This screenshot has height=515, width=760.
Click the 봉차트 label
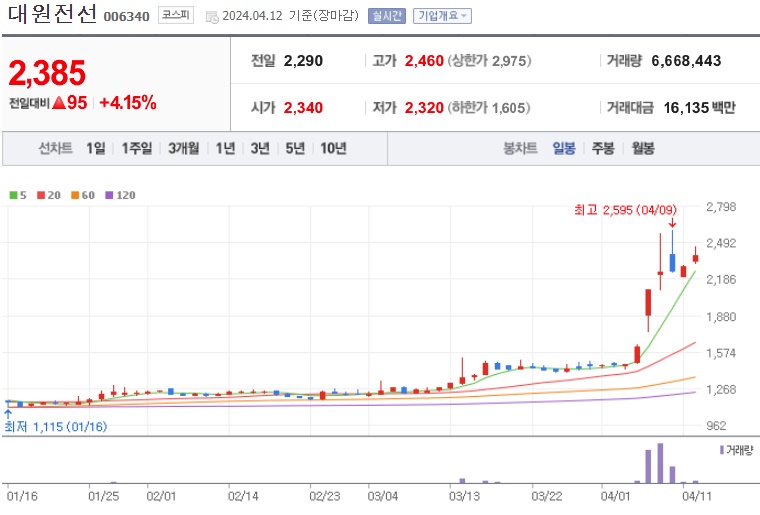521,148
